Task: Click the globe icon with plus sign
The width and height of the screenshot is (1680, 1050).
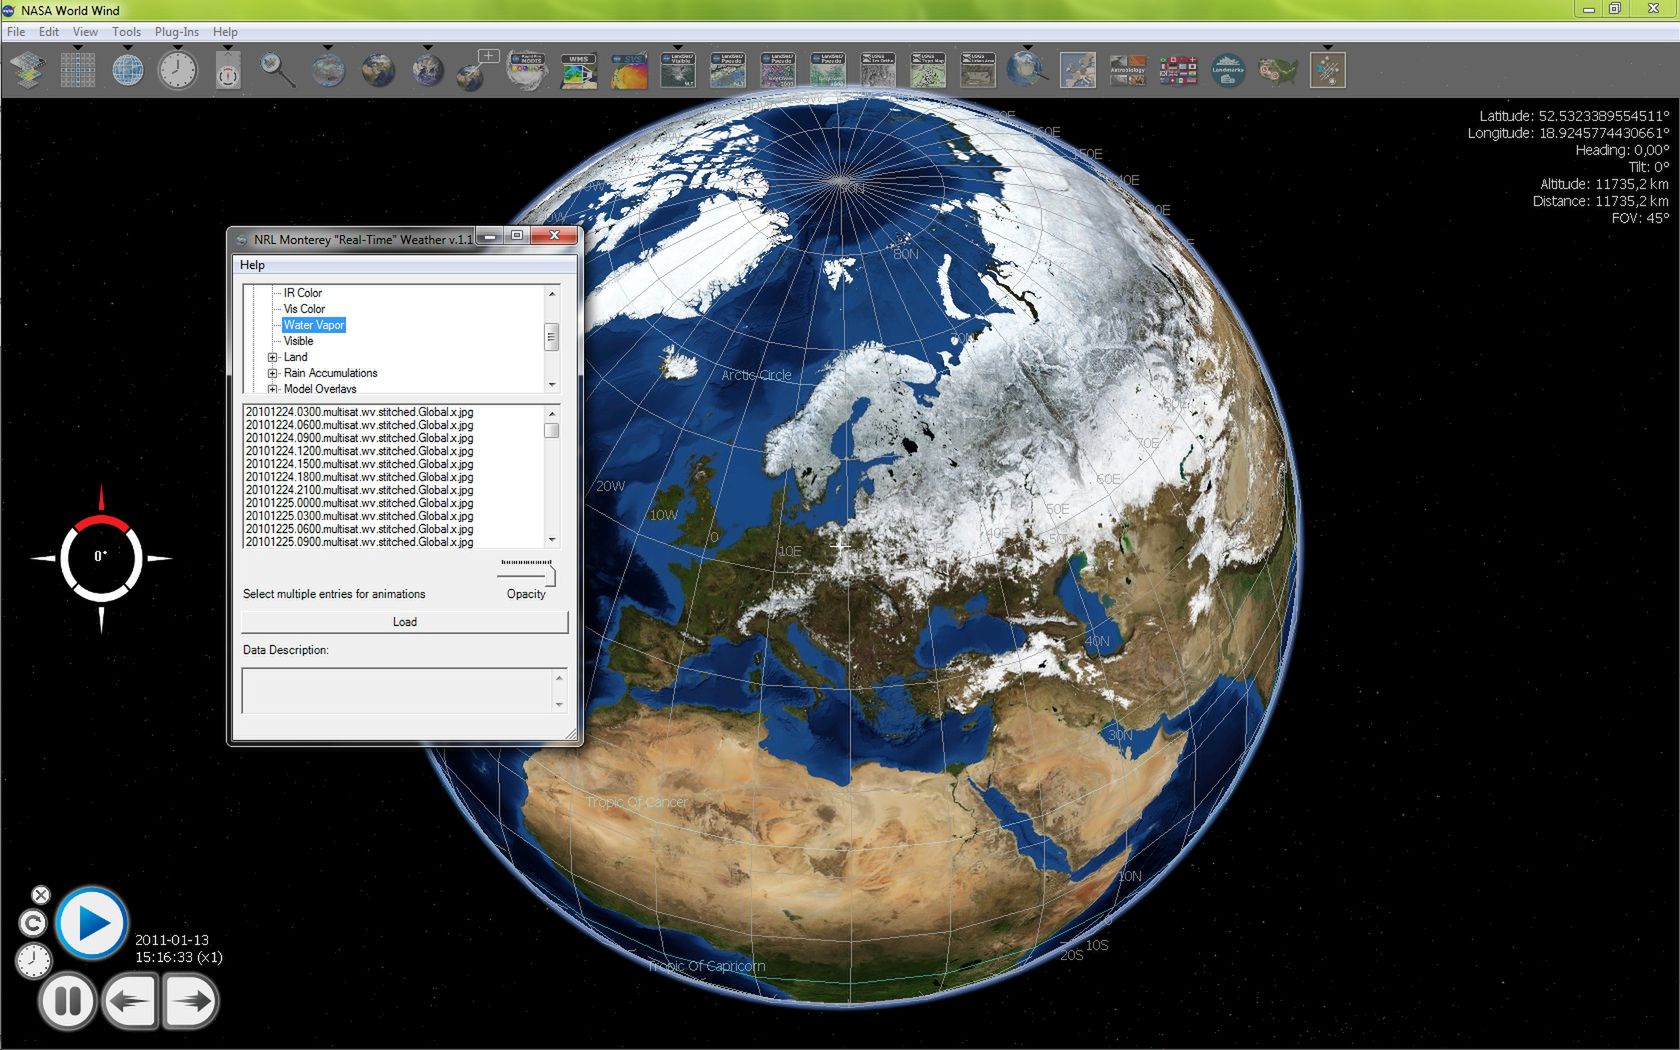Action: pos(478,70)
